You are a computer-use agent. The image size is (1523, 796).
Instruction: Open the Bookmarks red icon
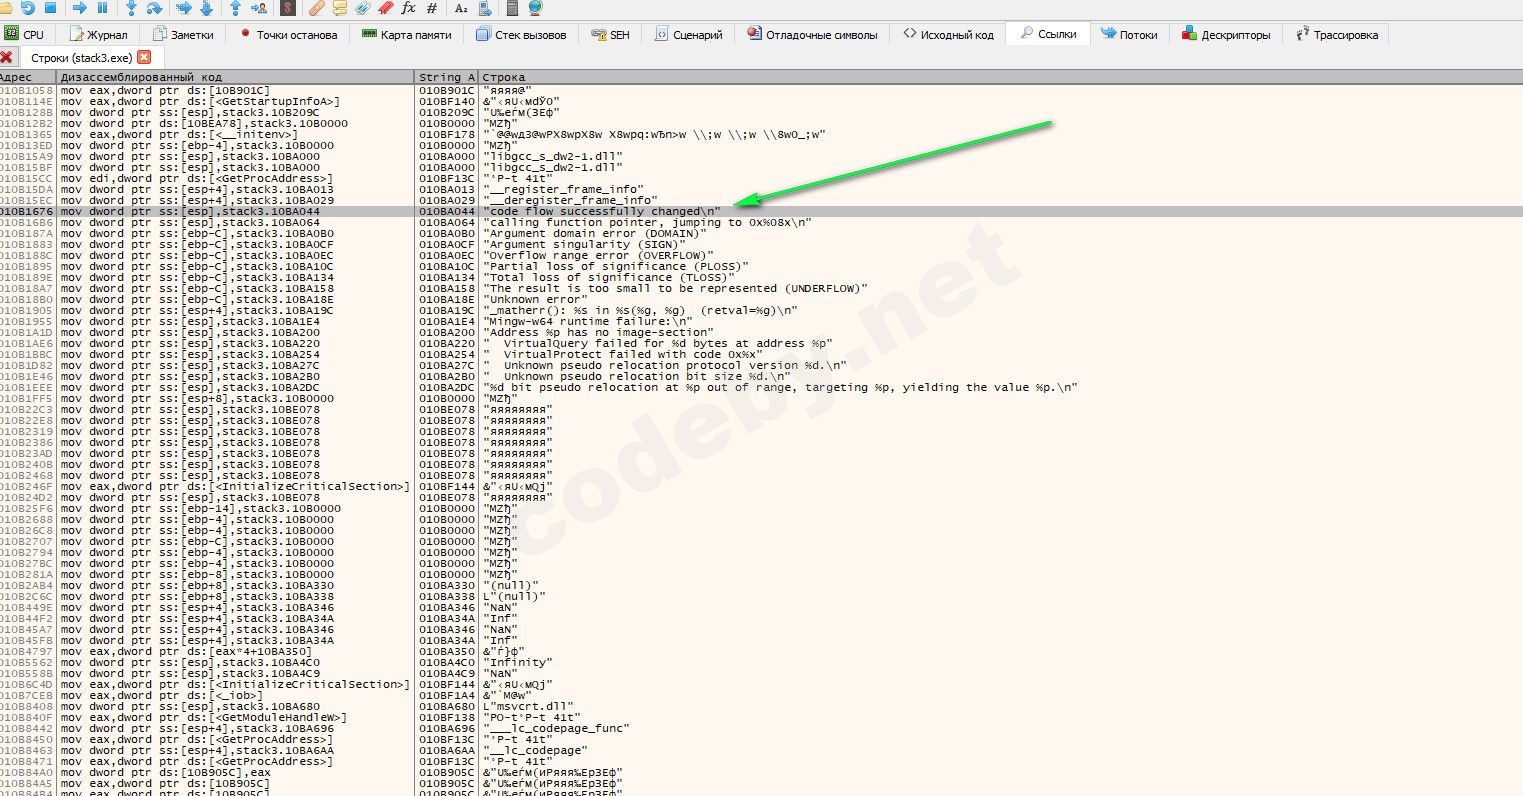coord(385,8)
